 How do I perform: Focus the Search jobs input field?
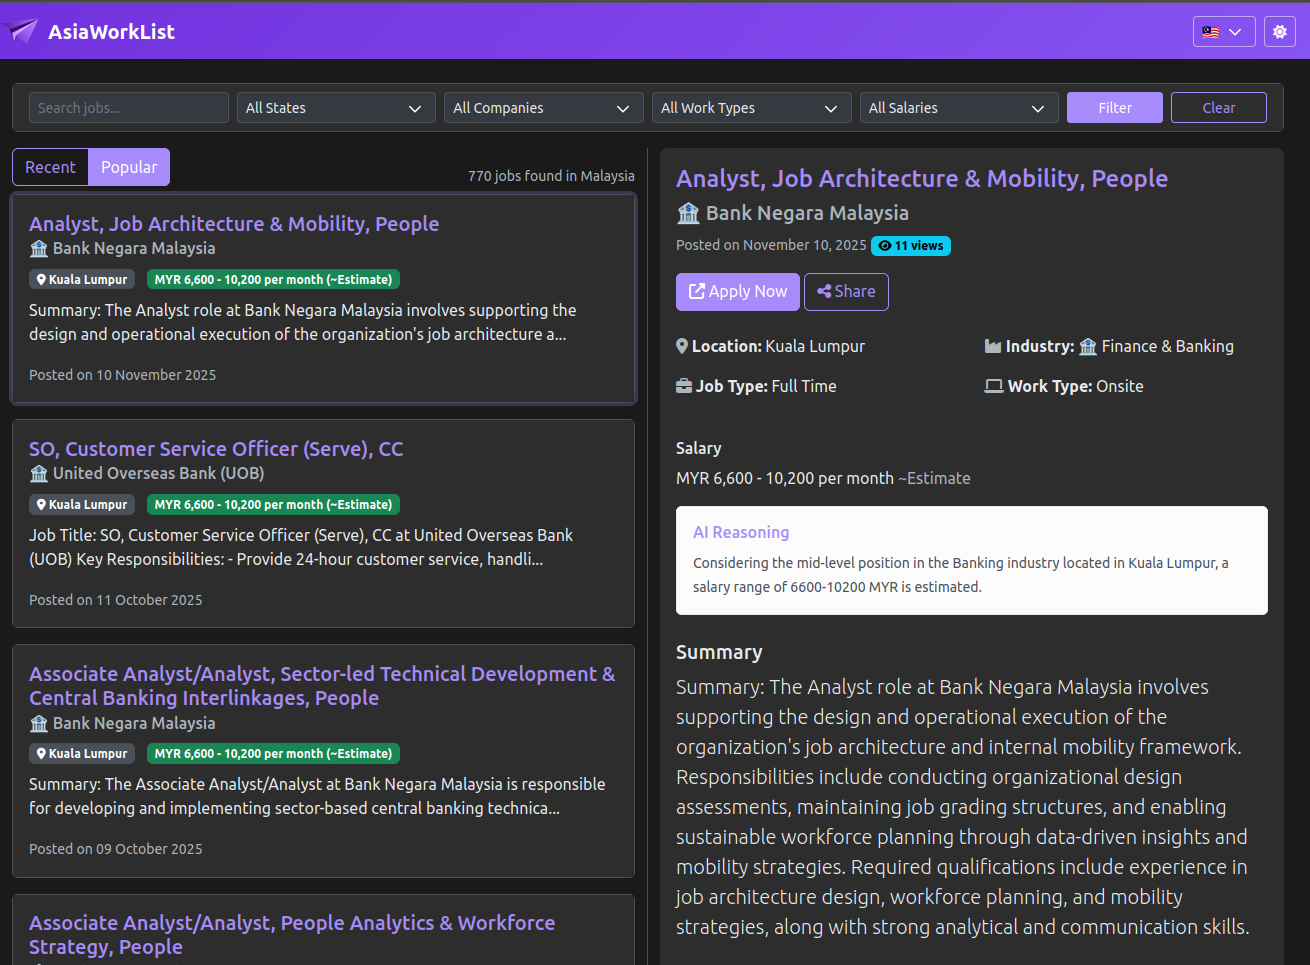[x=129, y=108]
